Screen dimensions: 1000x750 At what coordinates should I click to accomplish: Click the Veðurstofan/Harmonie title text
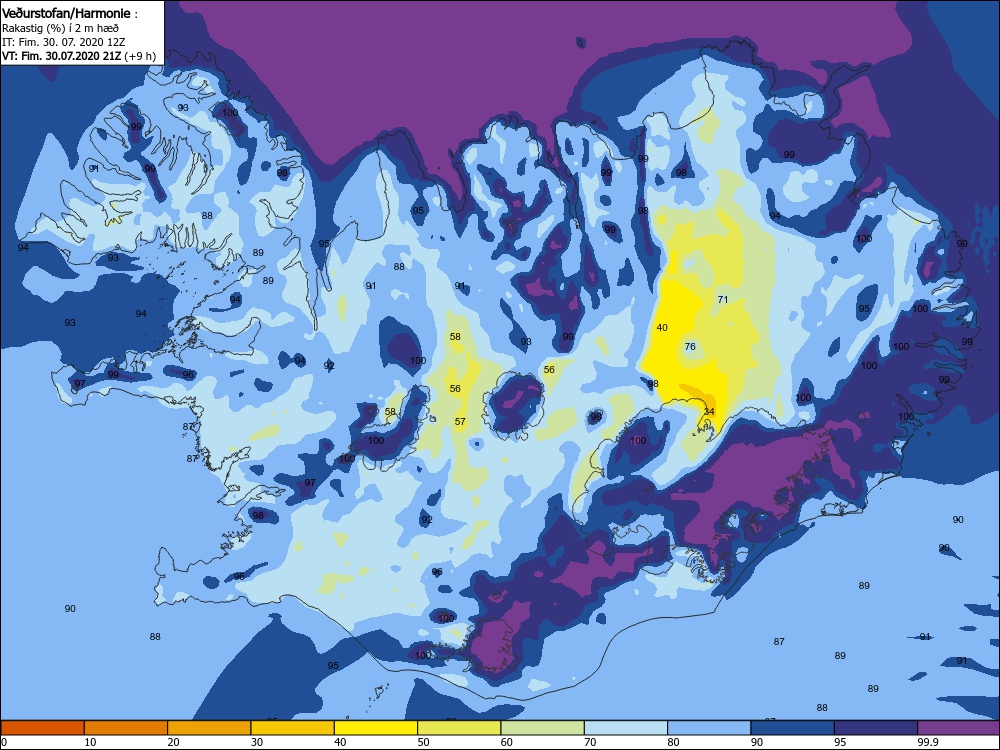point(66,13)
